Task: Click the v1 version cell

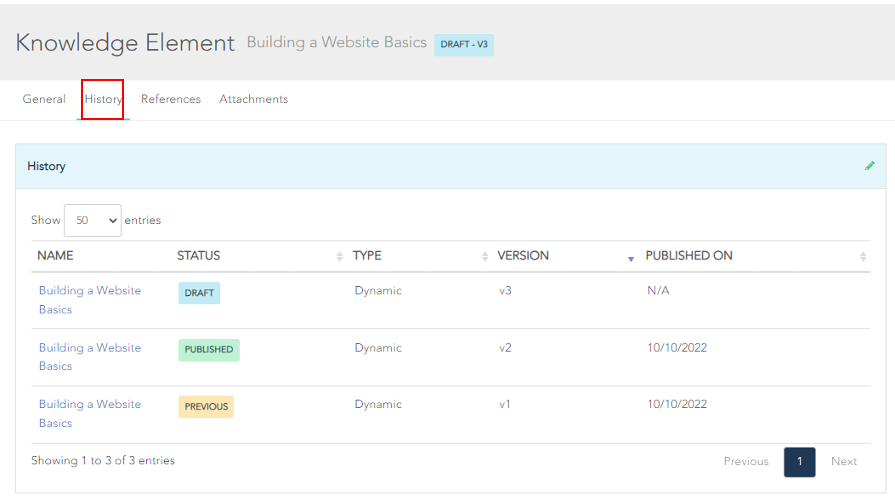Action: click(505, 404)
